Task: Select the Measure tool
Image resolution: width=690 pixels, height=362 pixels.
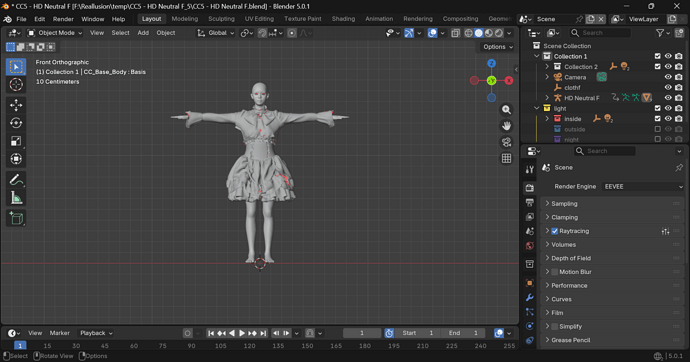Action: pyautogui.click(x=16, y=198)
